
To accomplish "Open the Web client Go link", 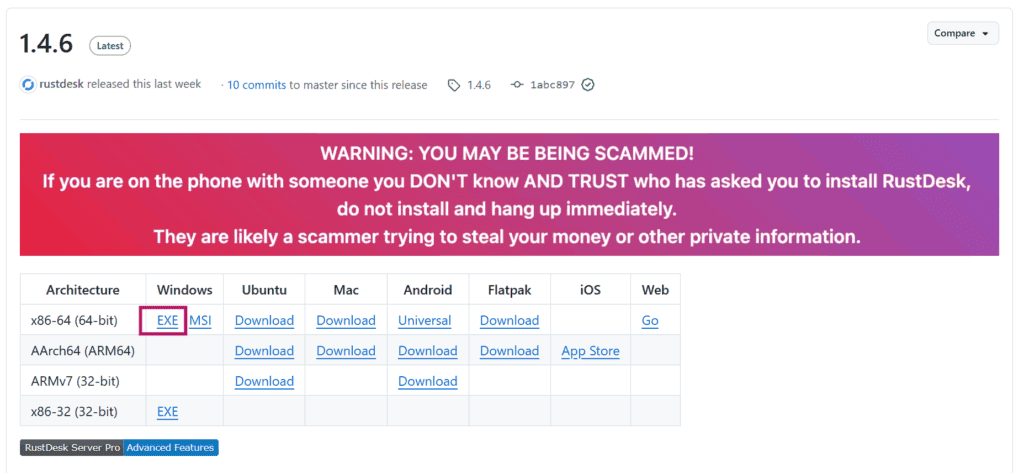I will tap(650, 321).
